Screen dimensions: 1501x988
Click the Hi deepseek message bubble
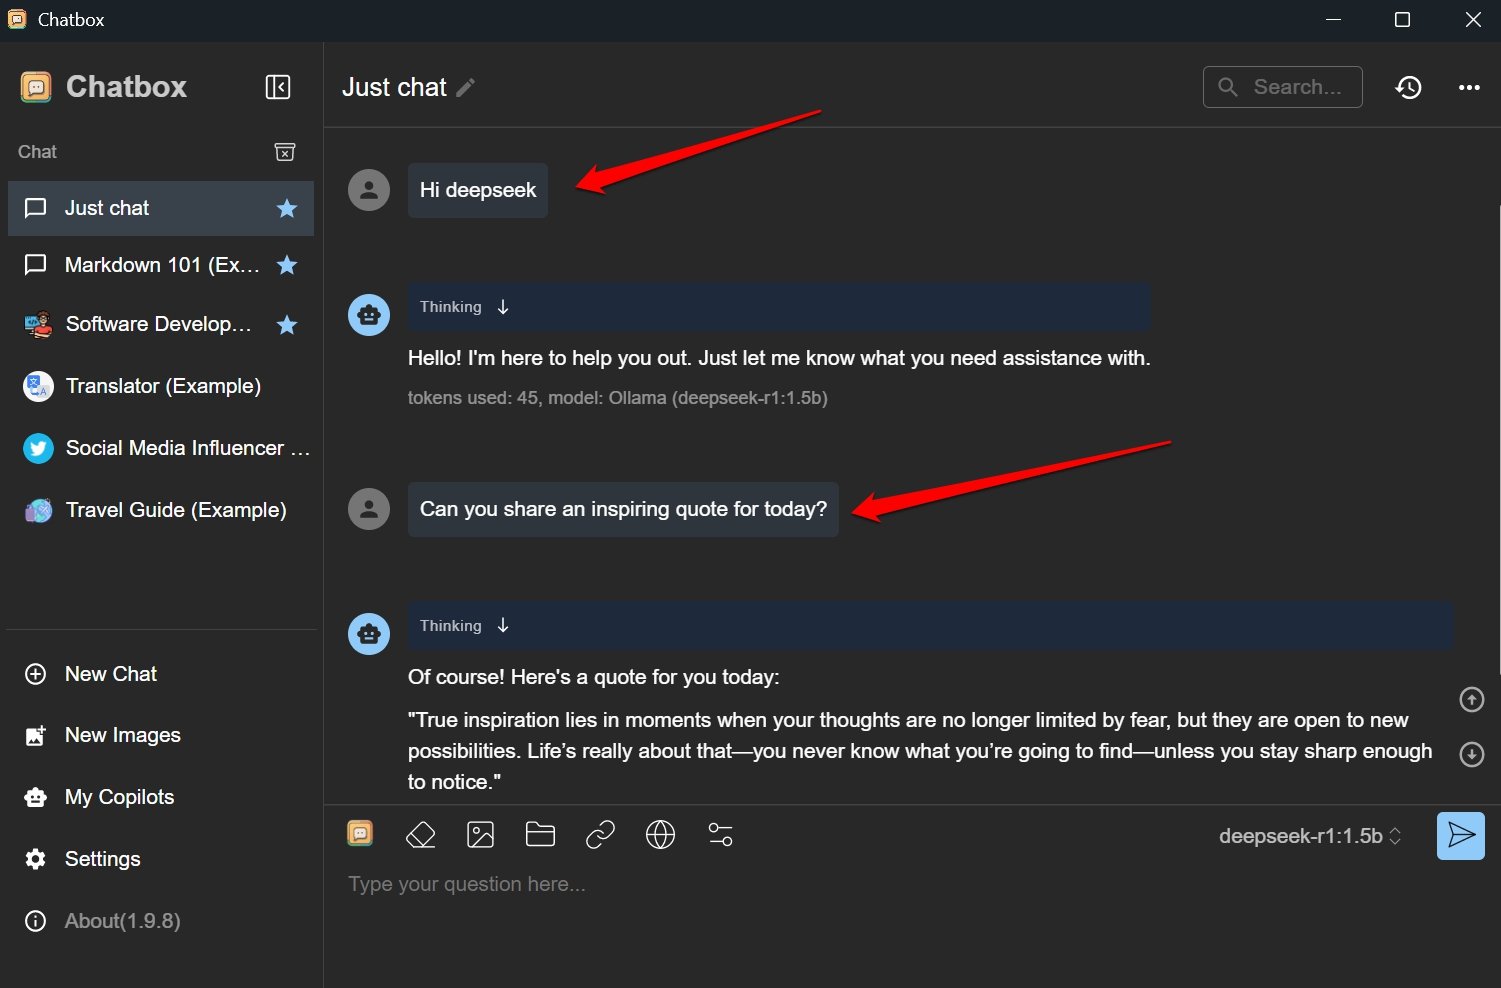coord(478,190)
